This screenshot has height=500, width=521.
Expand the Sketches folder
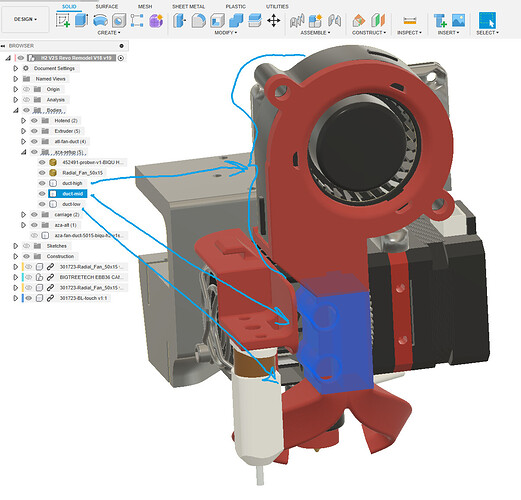coord(16,246)
